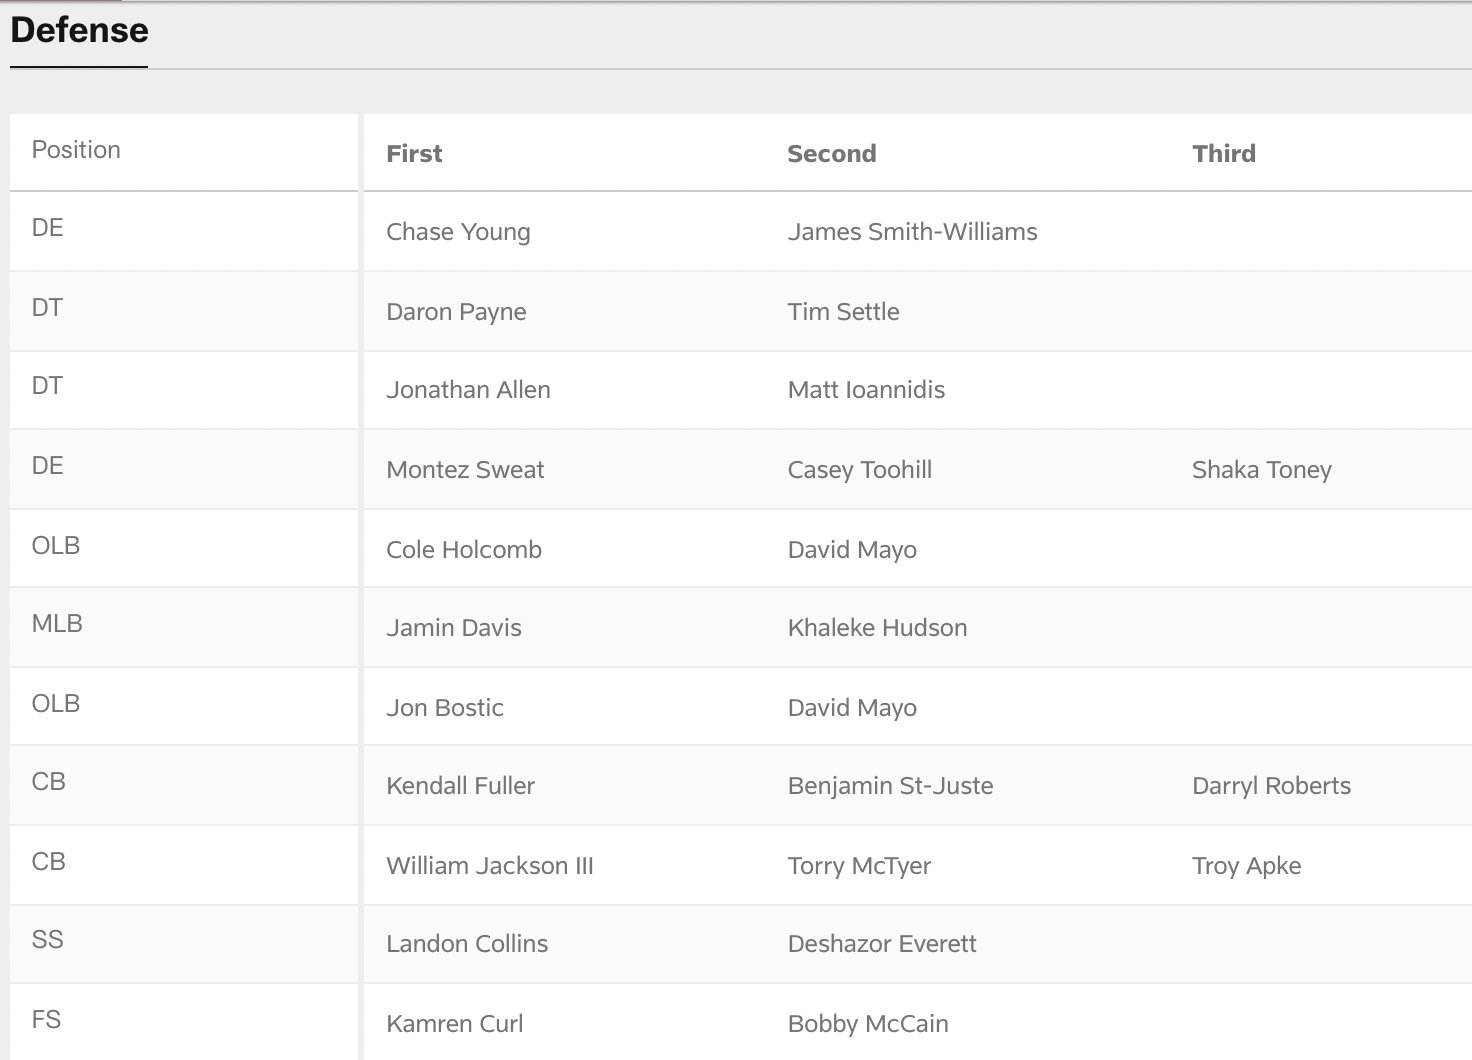The height and width of the screenshot is (1060, 1472).
Task: Select Daron Payne in depth chart
Action: click(456, 312)
